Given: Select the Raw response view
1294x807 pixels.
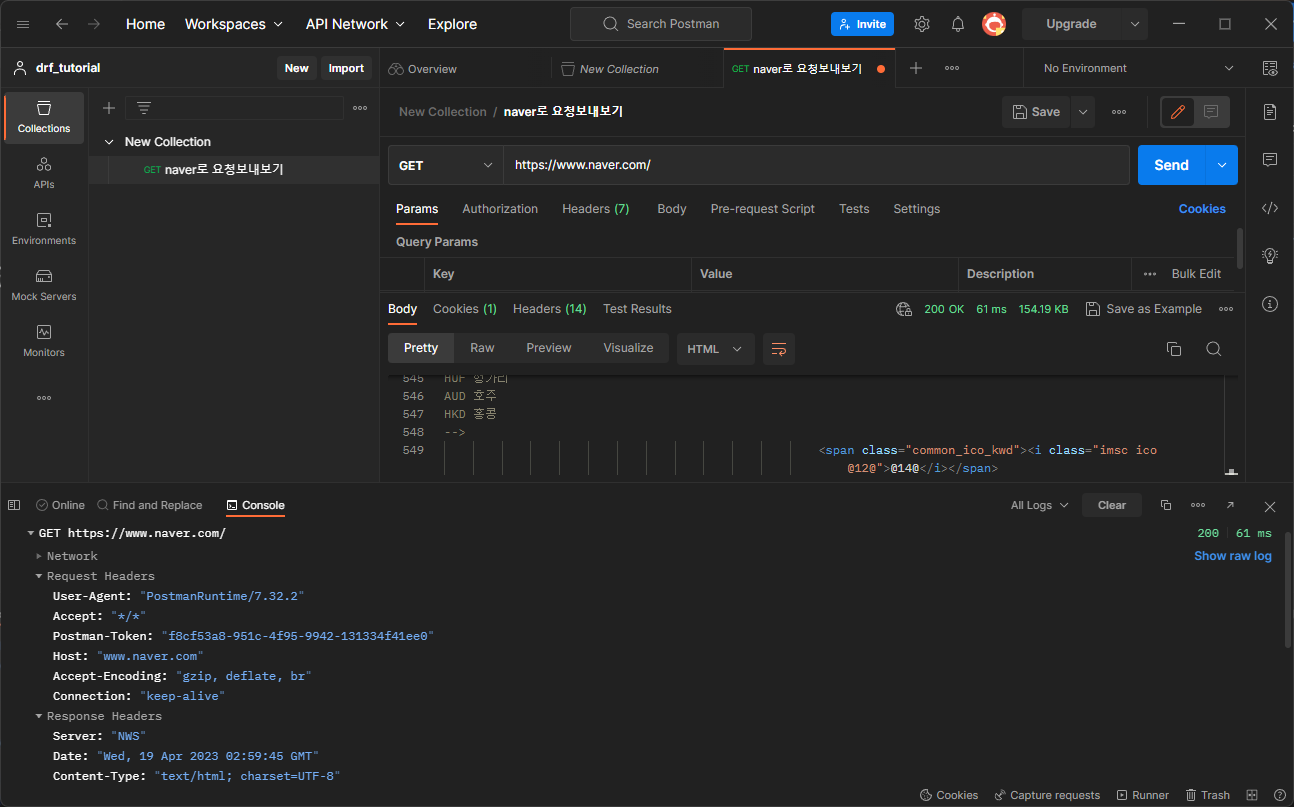Looking at the screenshot, I should [482, 348].
